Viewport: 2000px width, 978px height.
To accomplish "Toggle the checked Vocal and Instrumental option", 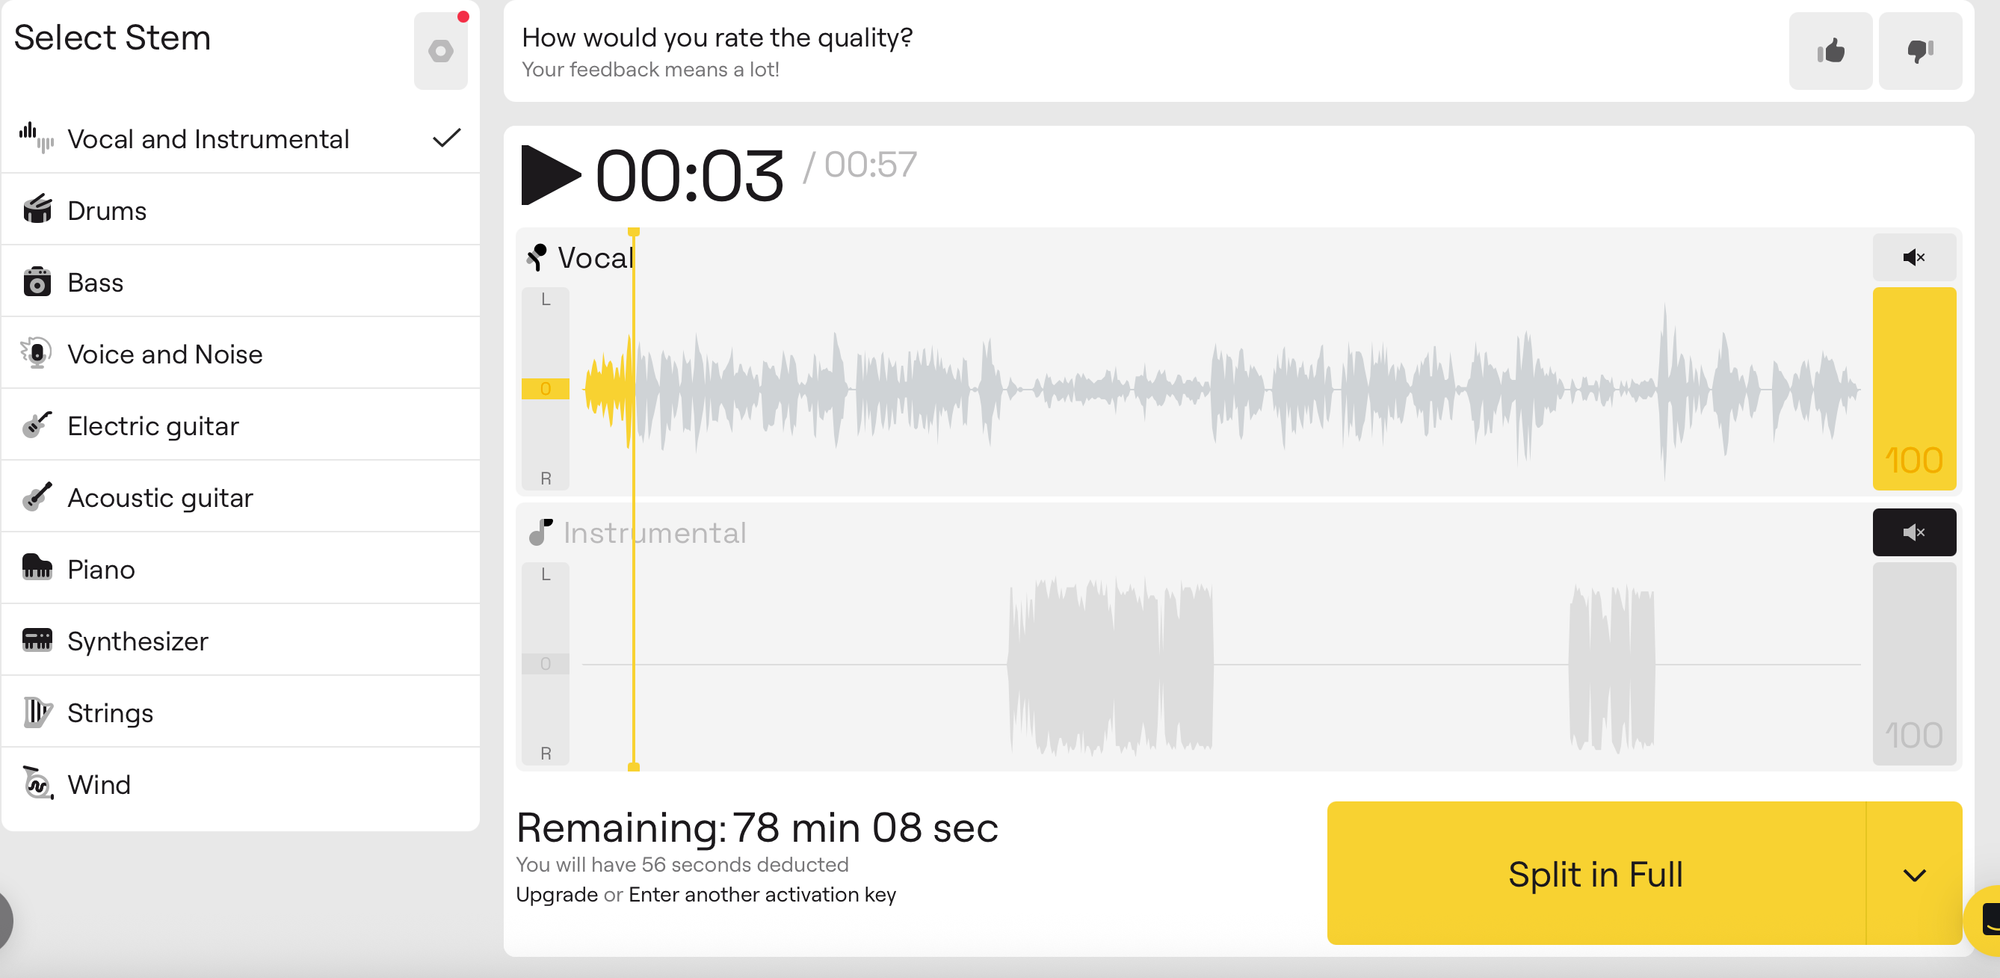I will coord(241,138).
